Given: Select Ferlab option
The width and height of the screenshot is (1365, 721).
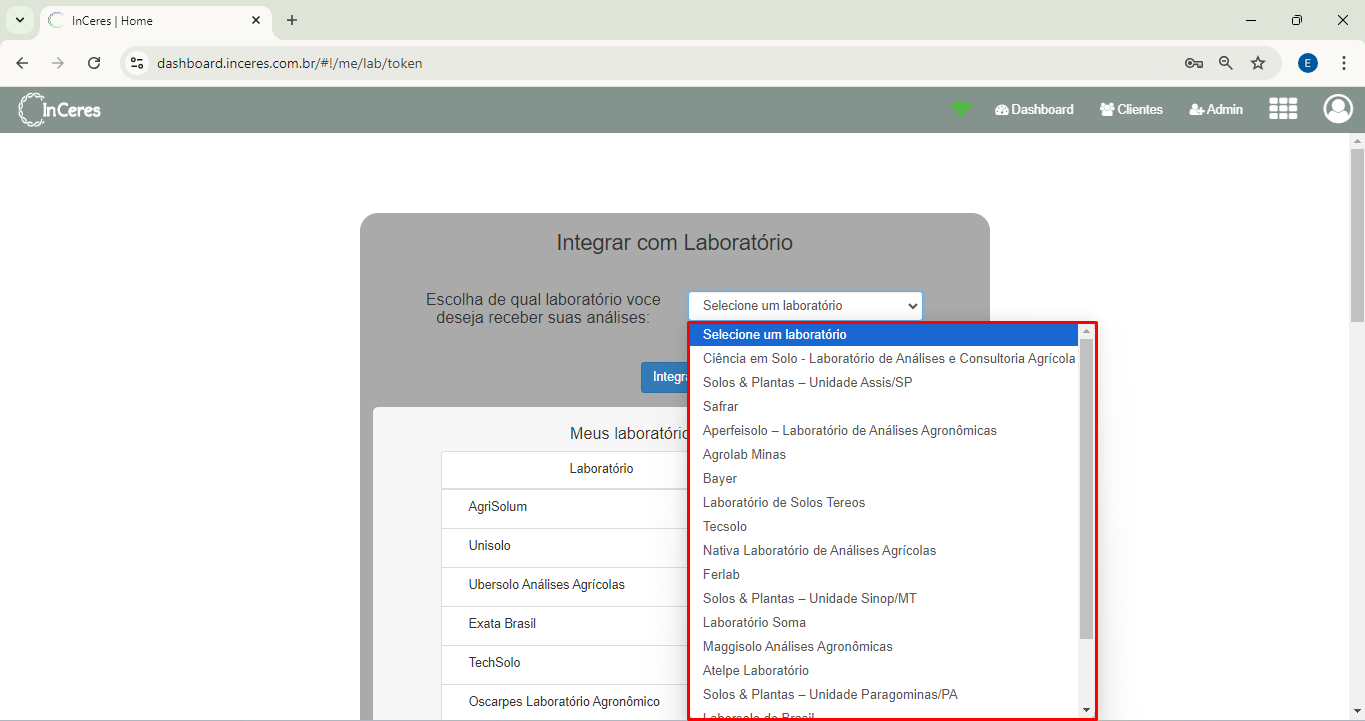Looking at the screenshot, I should (884, 574).
